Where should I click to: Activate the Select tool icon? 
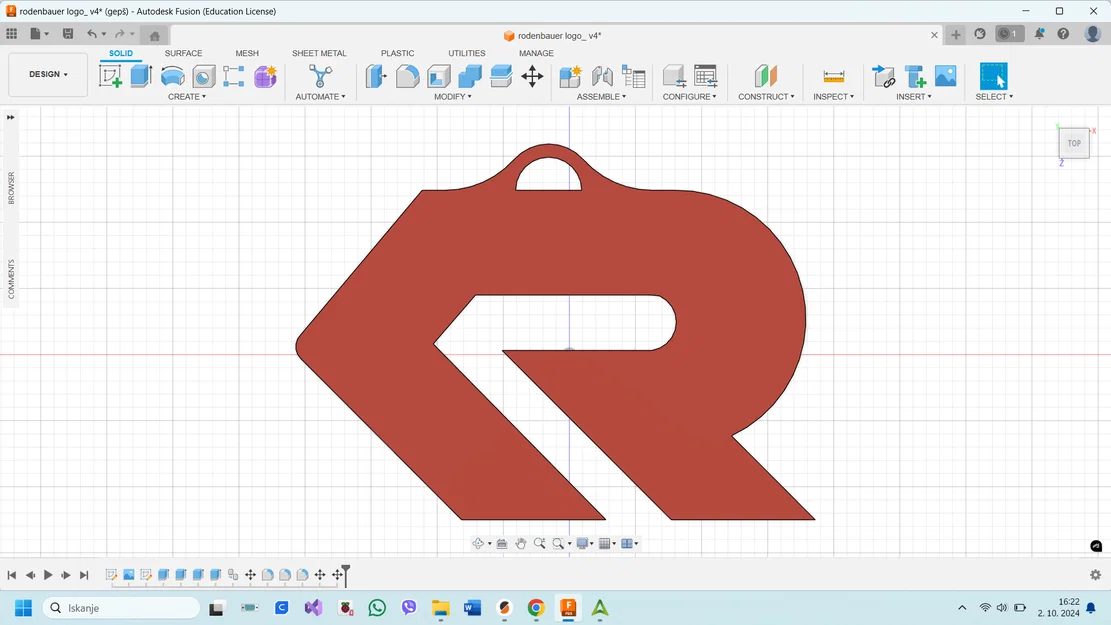993,76
